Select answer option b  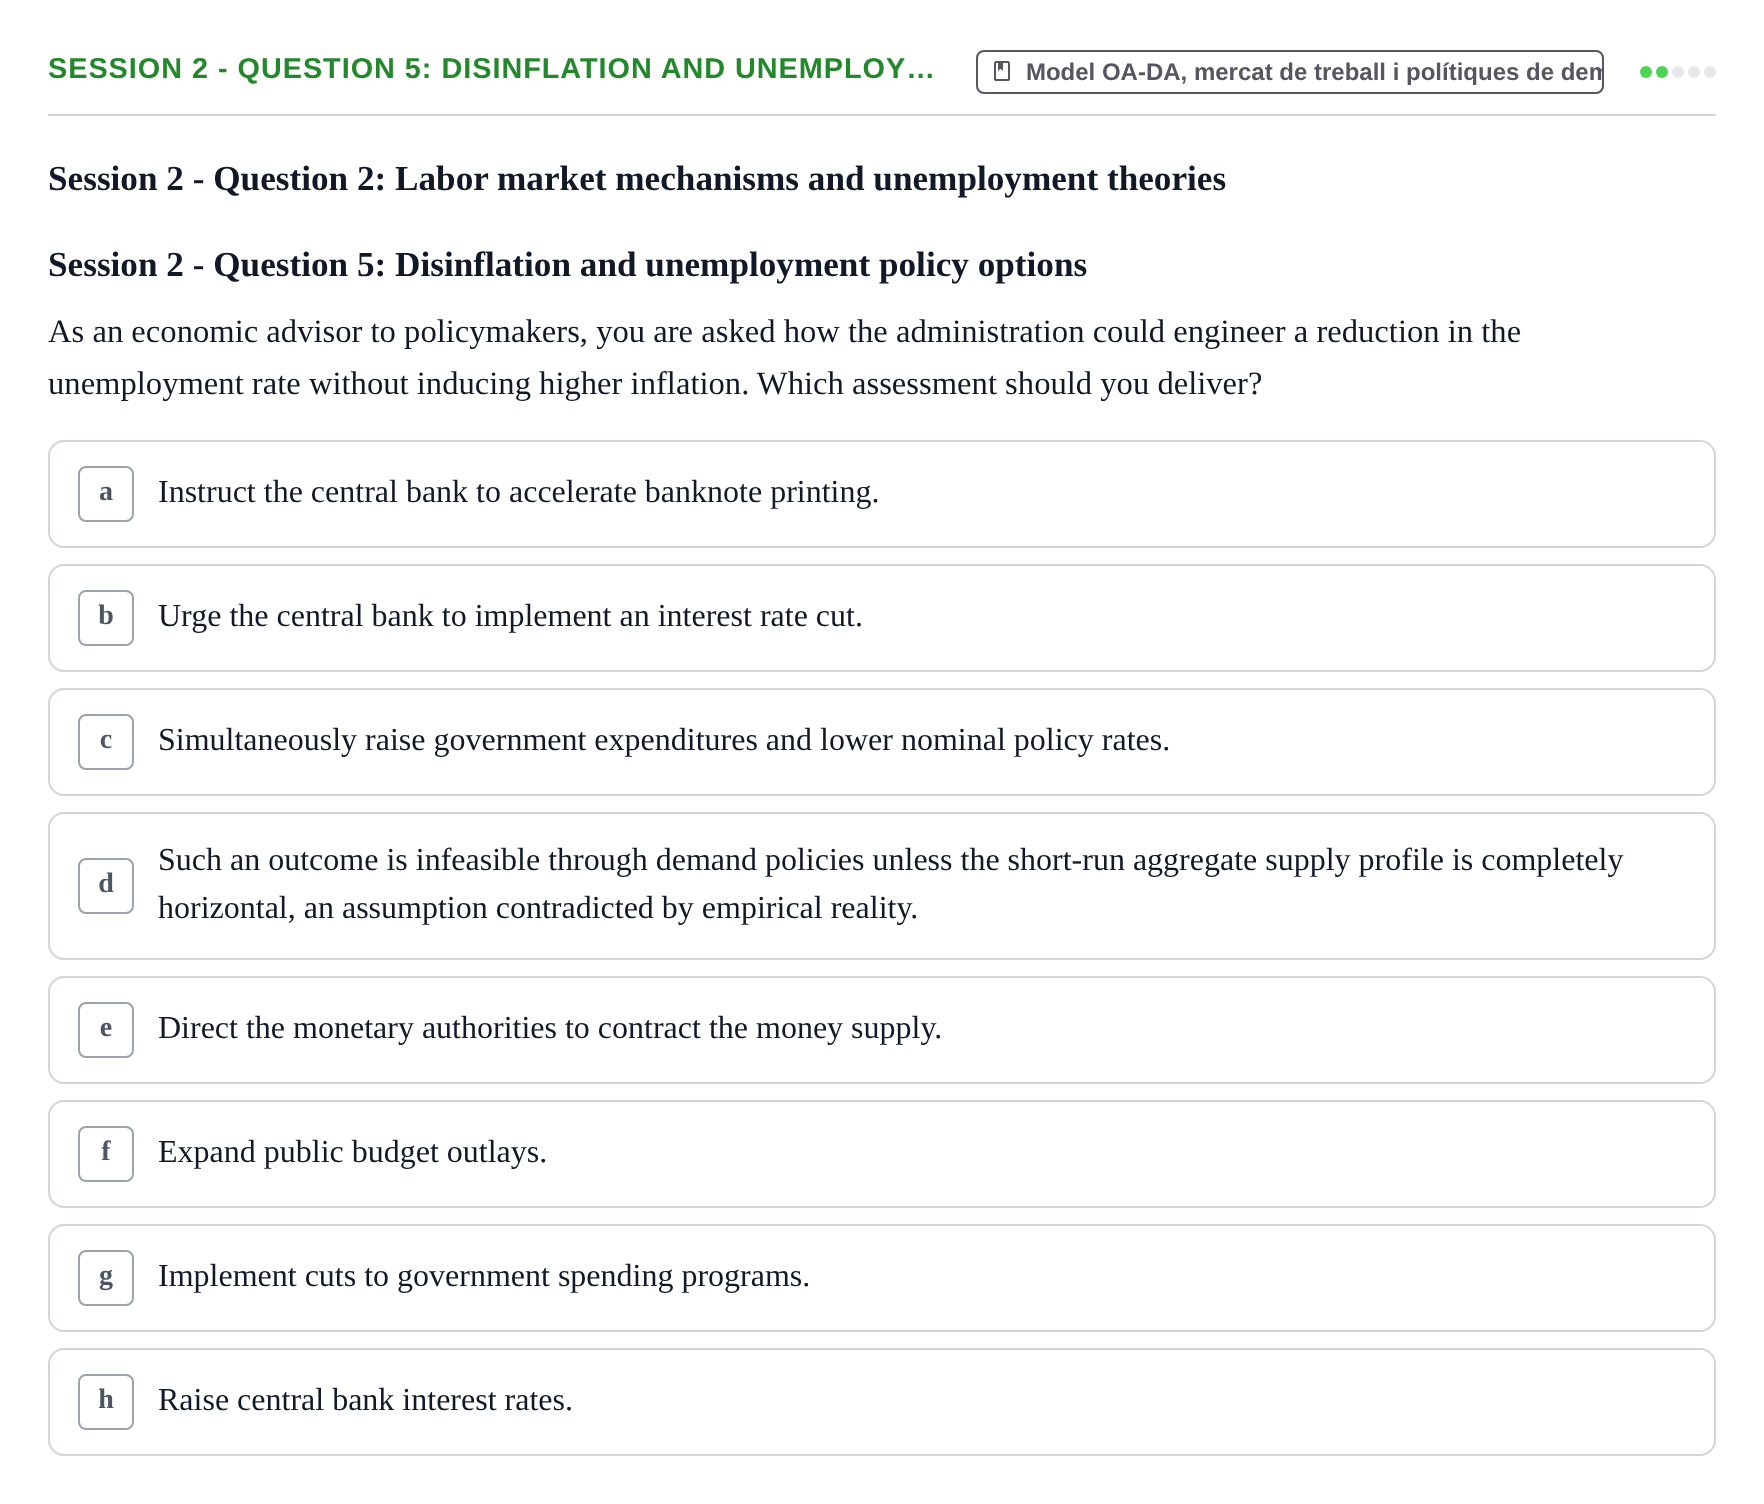point(881,618)
